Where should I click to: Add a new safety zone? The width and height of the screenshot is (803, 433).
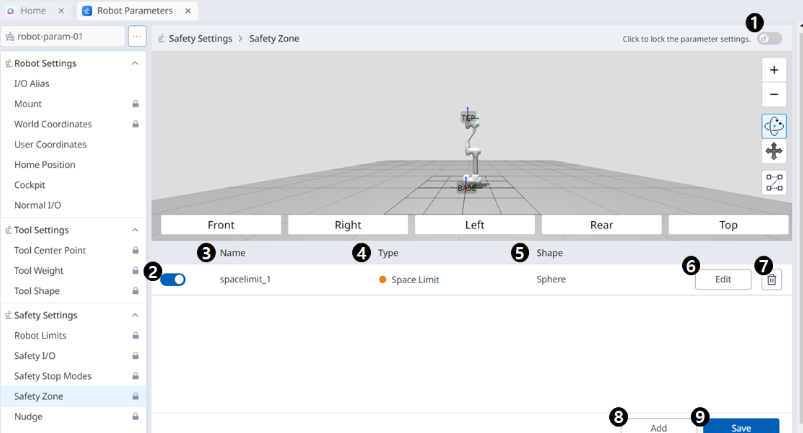coord(658,427)
